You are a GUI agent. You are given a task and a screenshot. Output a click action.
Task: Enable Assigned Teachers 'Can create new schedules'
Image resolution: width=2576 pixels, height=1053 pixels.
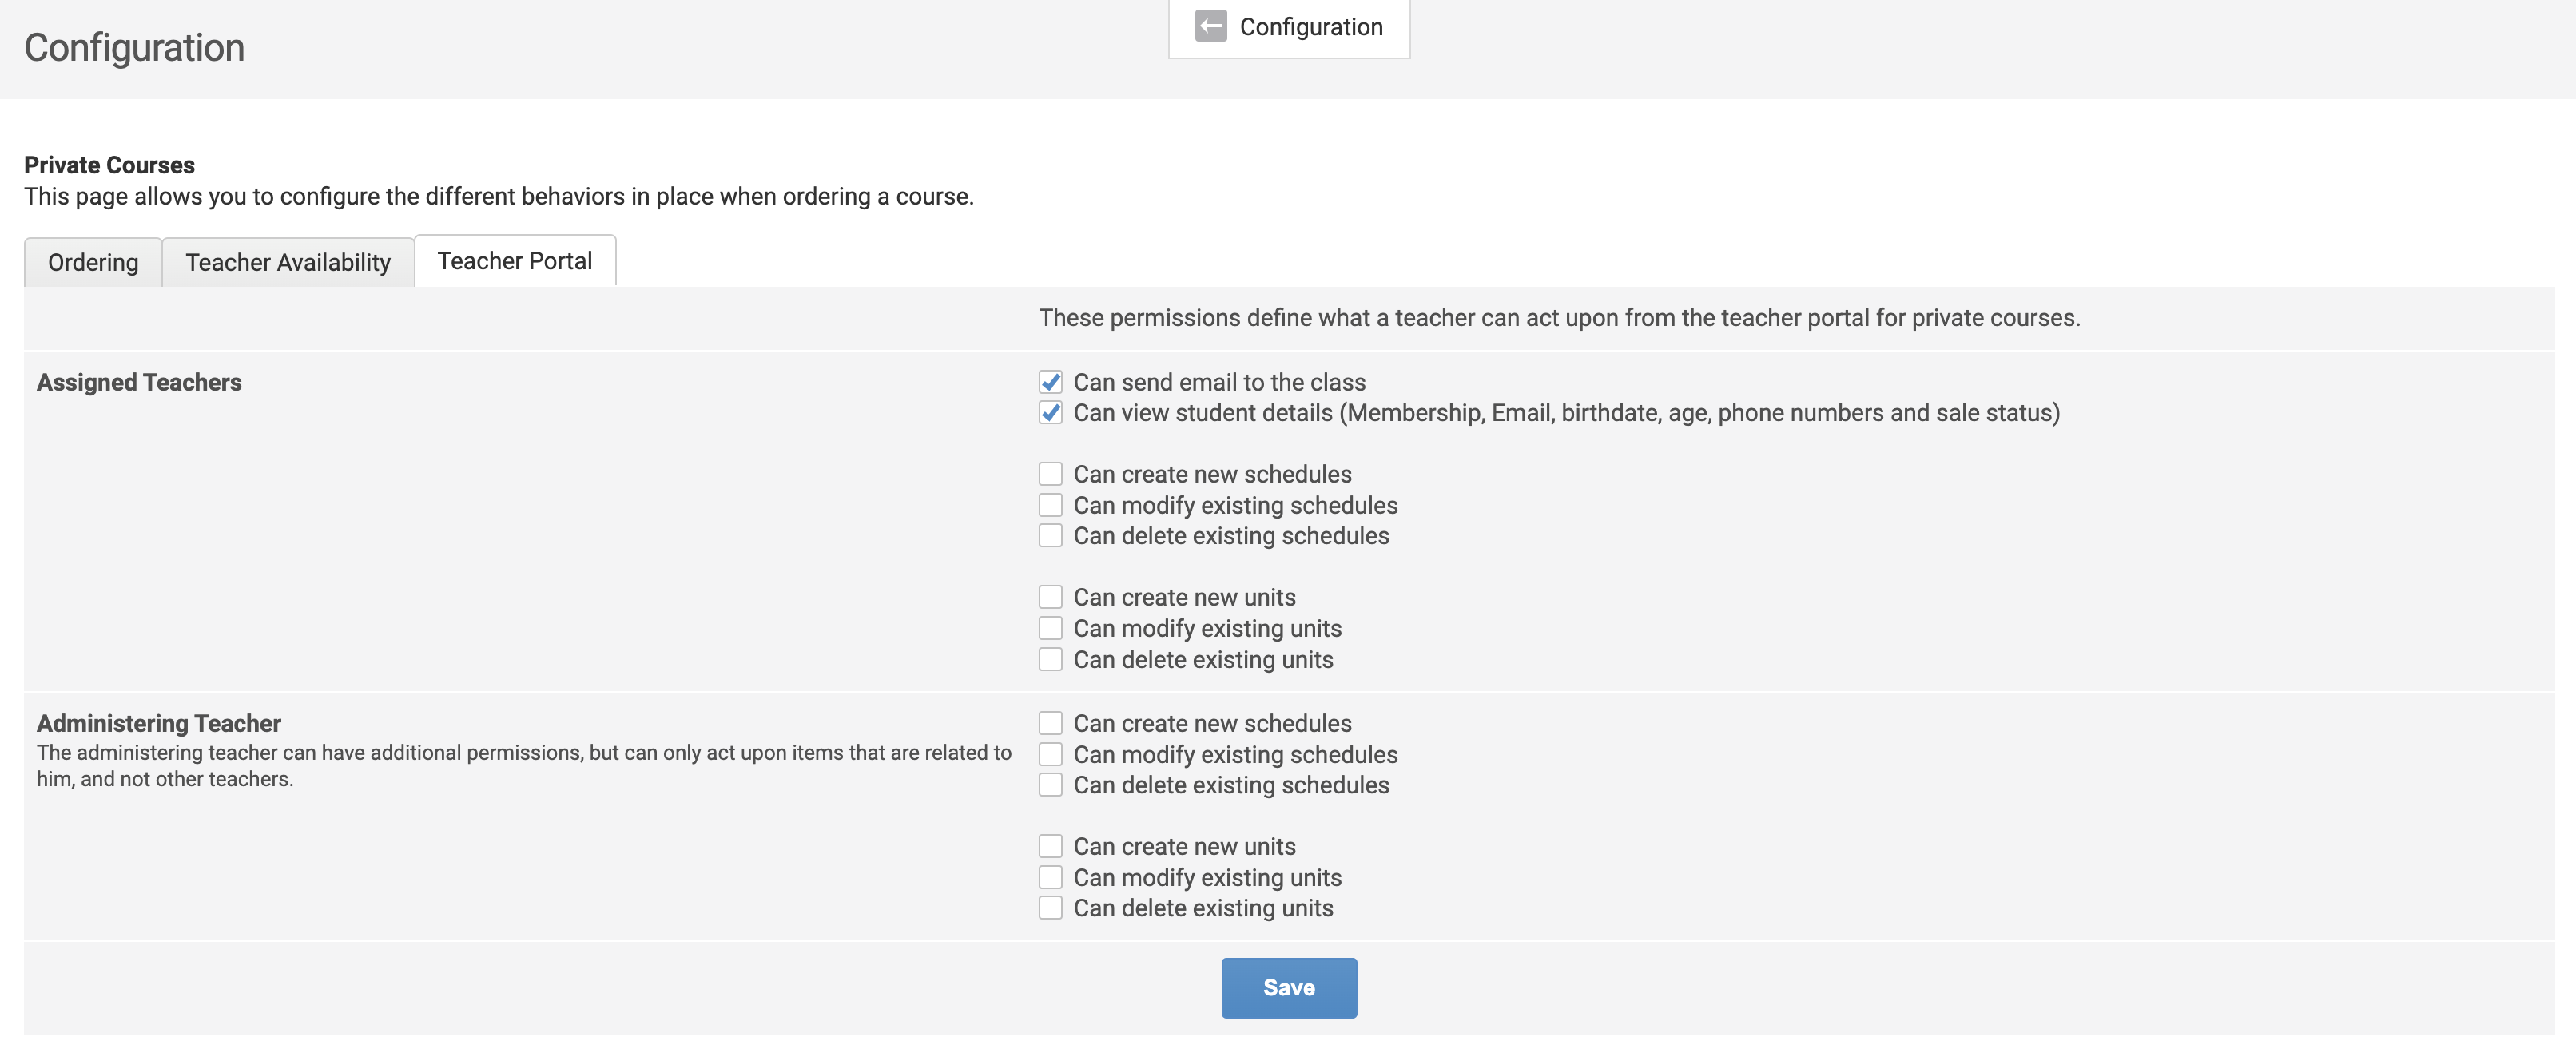point(1050,474)
